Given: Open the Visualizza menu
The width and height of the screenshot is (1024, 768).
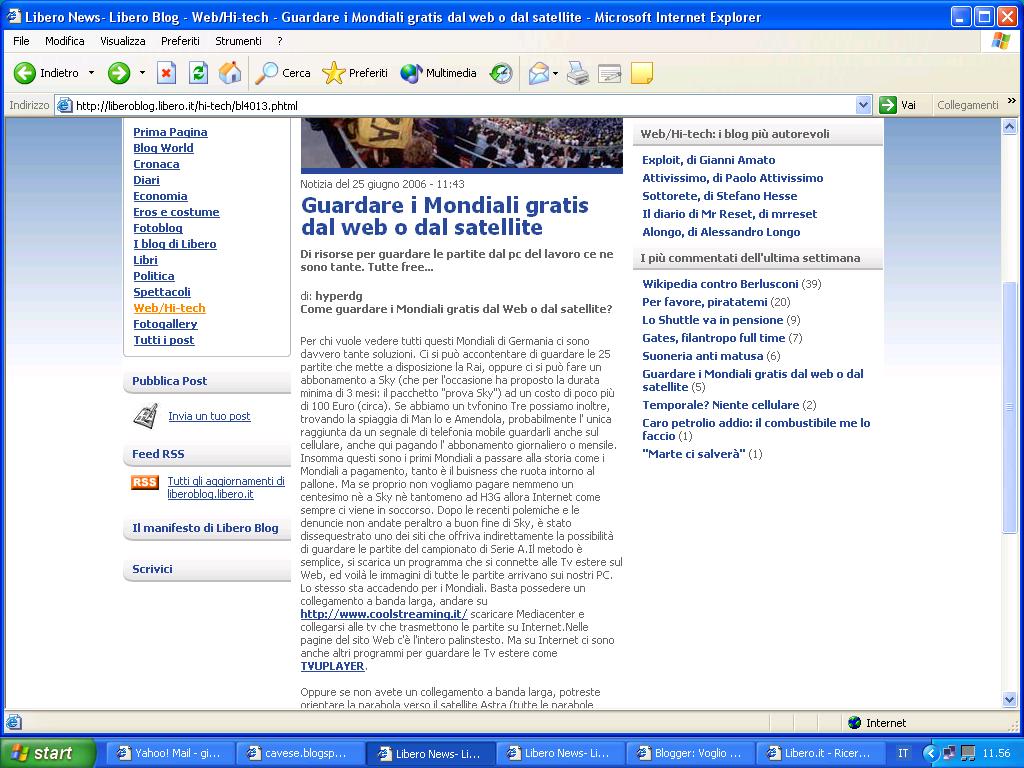Looking at the screenshot, I should (x=123, y=40).
